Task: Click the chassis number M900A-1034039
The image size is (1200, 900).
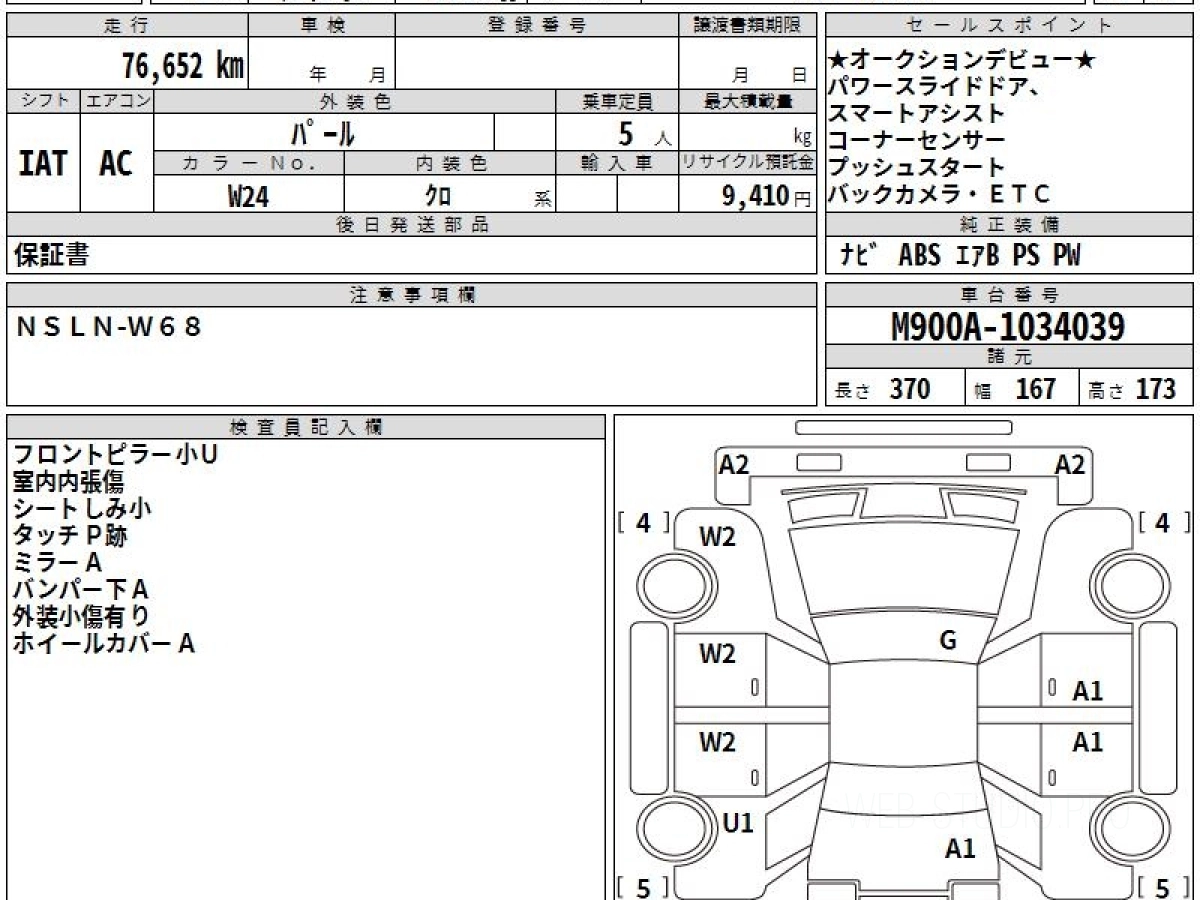Action: [x=1008, y=326]
